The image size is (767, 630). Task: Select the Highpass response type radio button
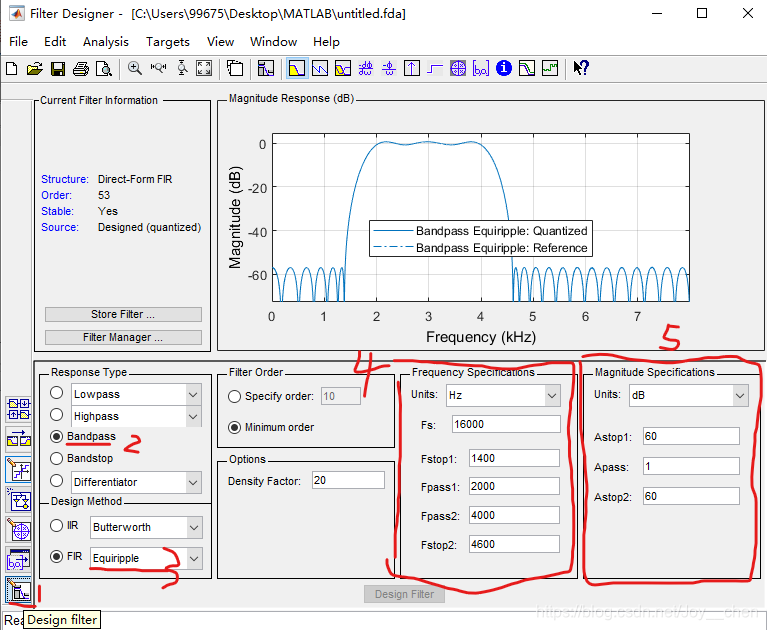tap(57, 415)
